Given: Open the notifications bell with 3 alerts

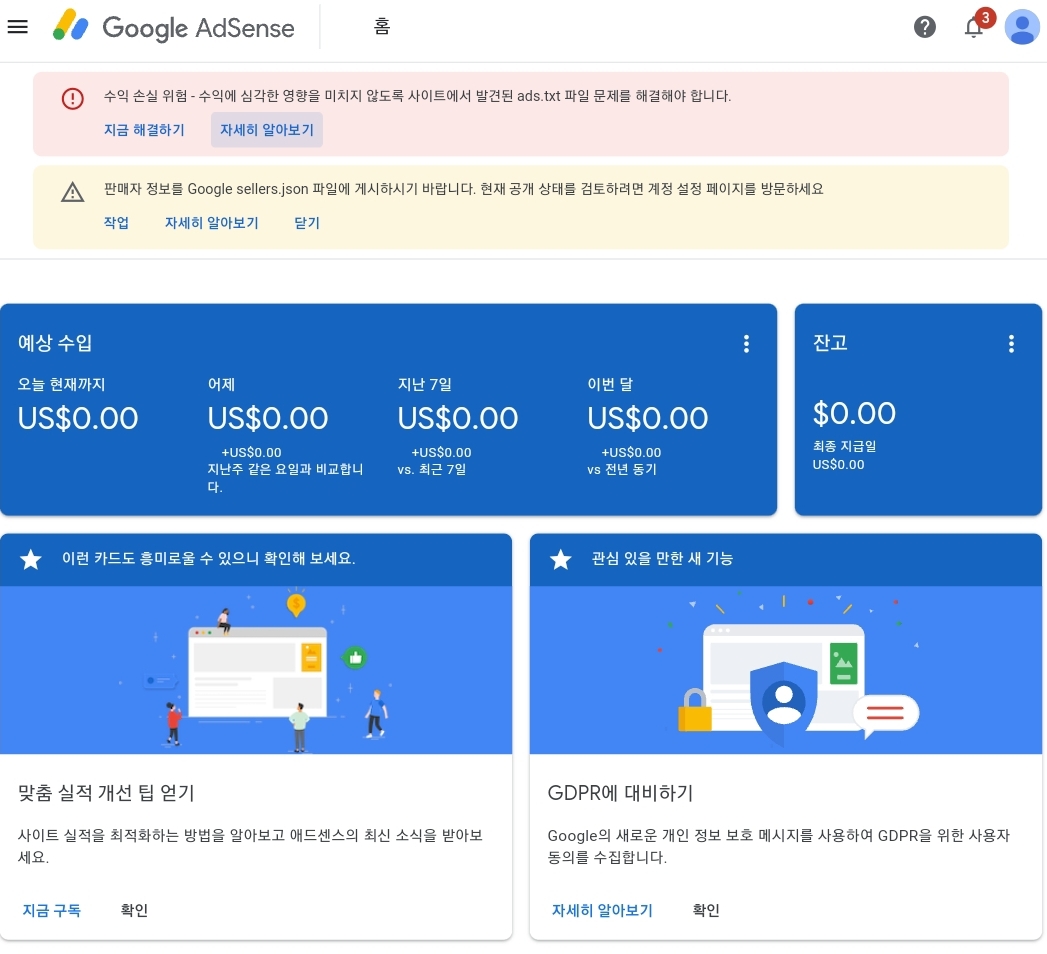Looking at the screenshot, I should 975,26.
